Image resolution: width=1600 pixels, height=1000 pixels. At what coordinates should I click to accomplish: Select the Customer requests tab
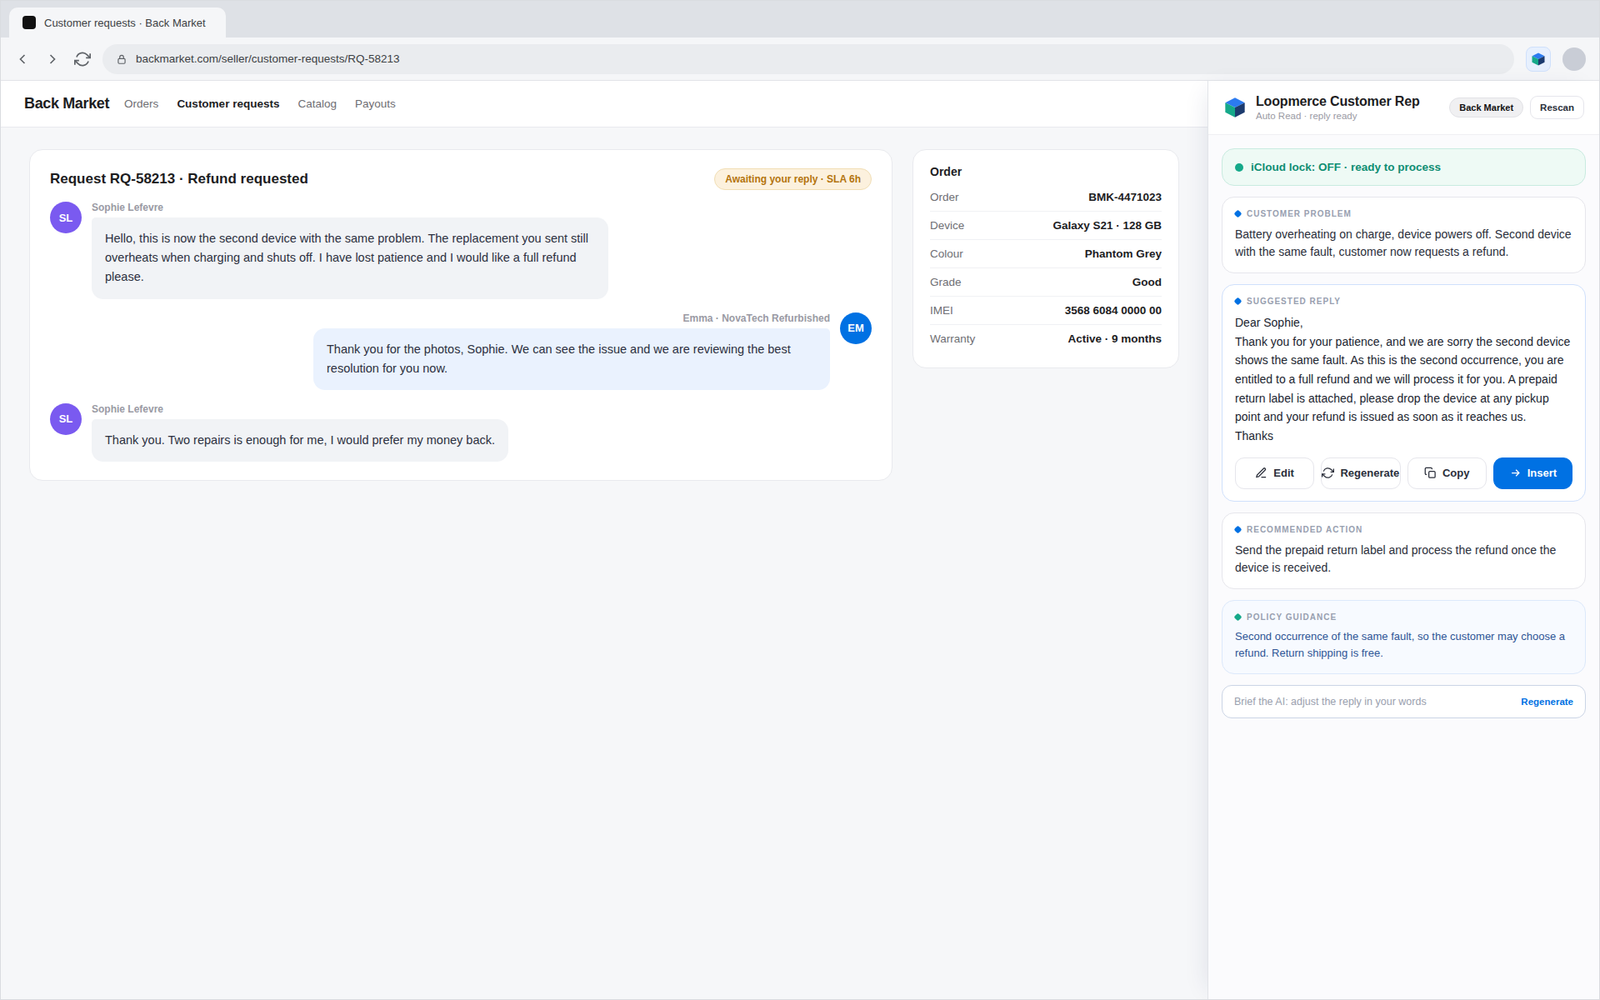(228, 104)
